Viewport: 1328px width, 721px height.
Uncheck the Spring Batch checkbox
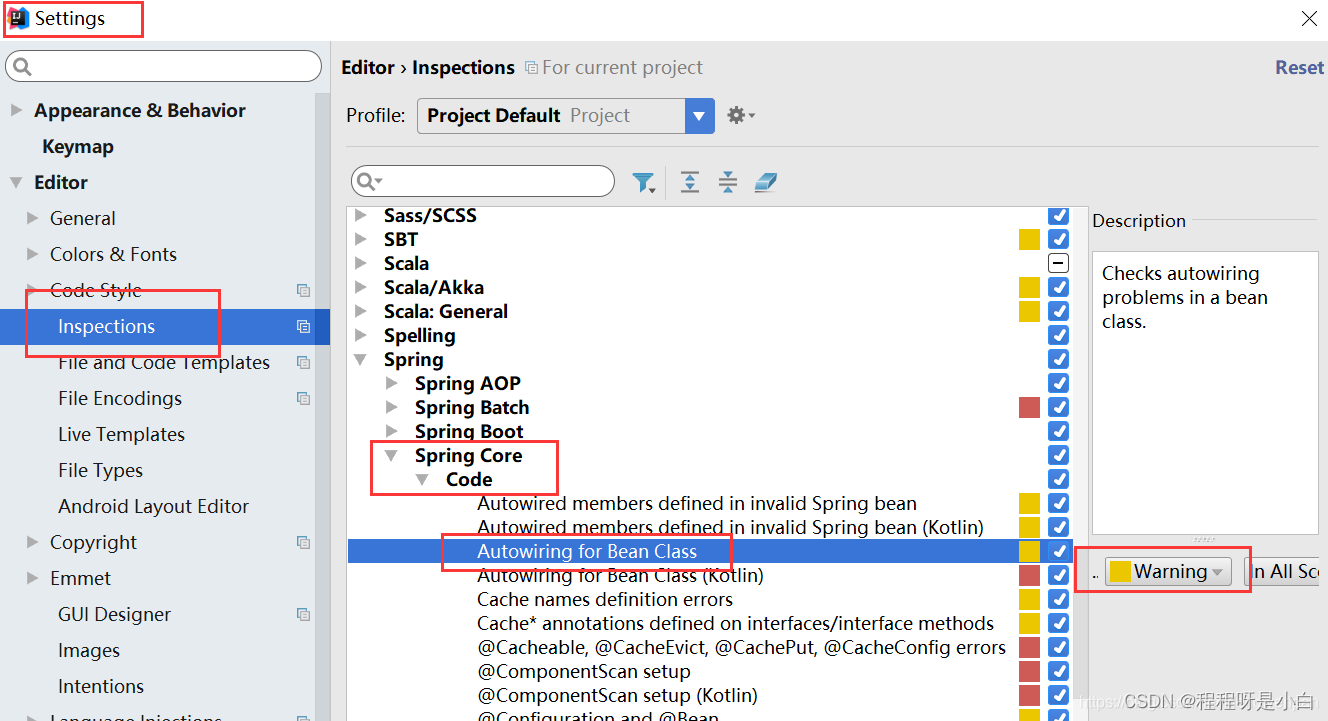click(1058, 408)
